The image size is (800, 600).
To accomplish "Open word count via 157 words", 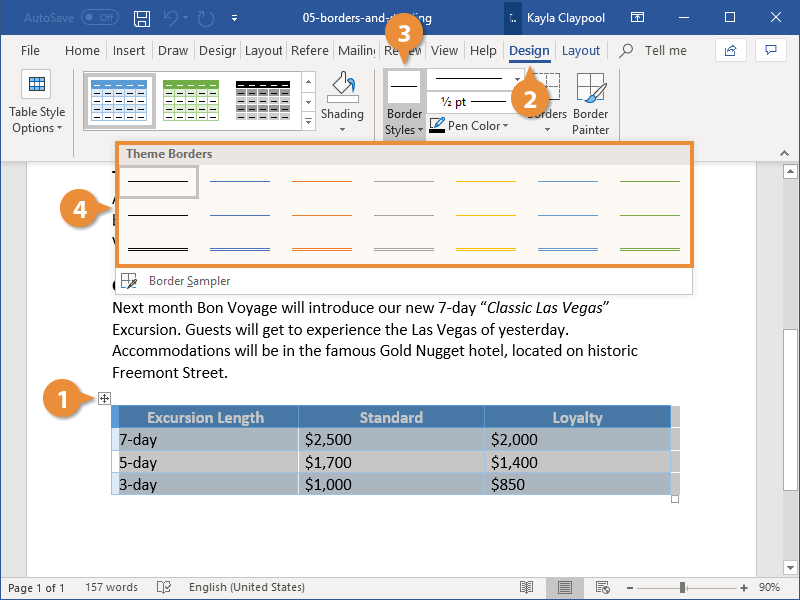I will click(x=111, y=587).
